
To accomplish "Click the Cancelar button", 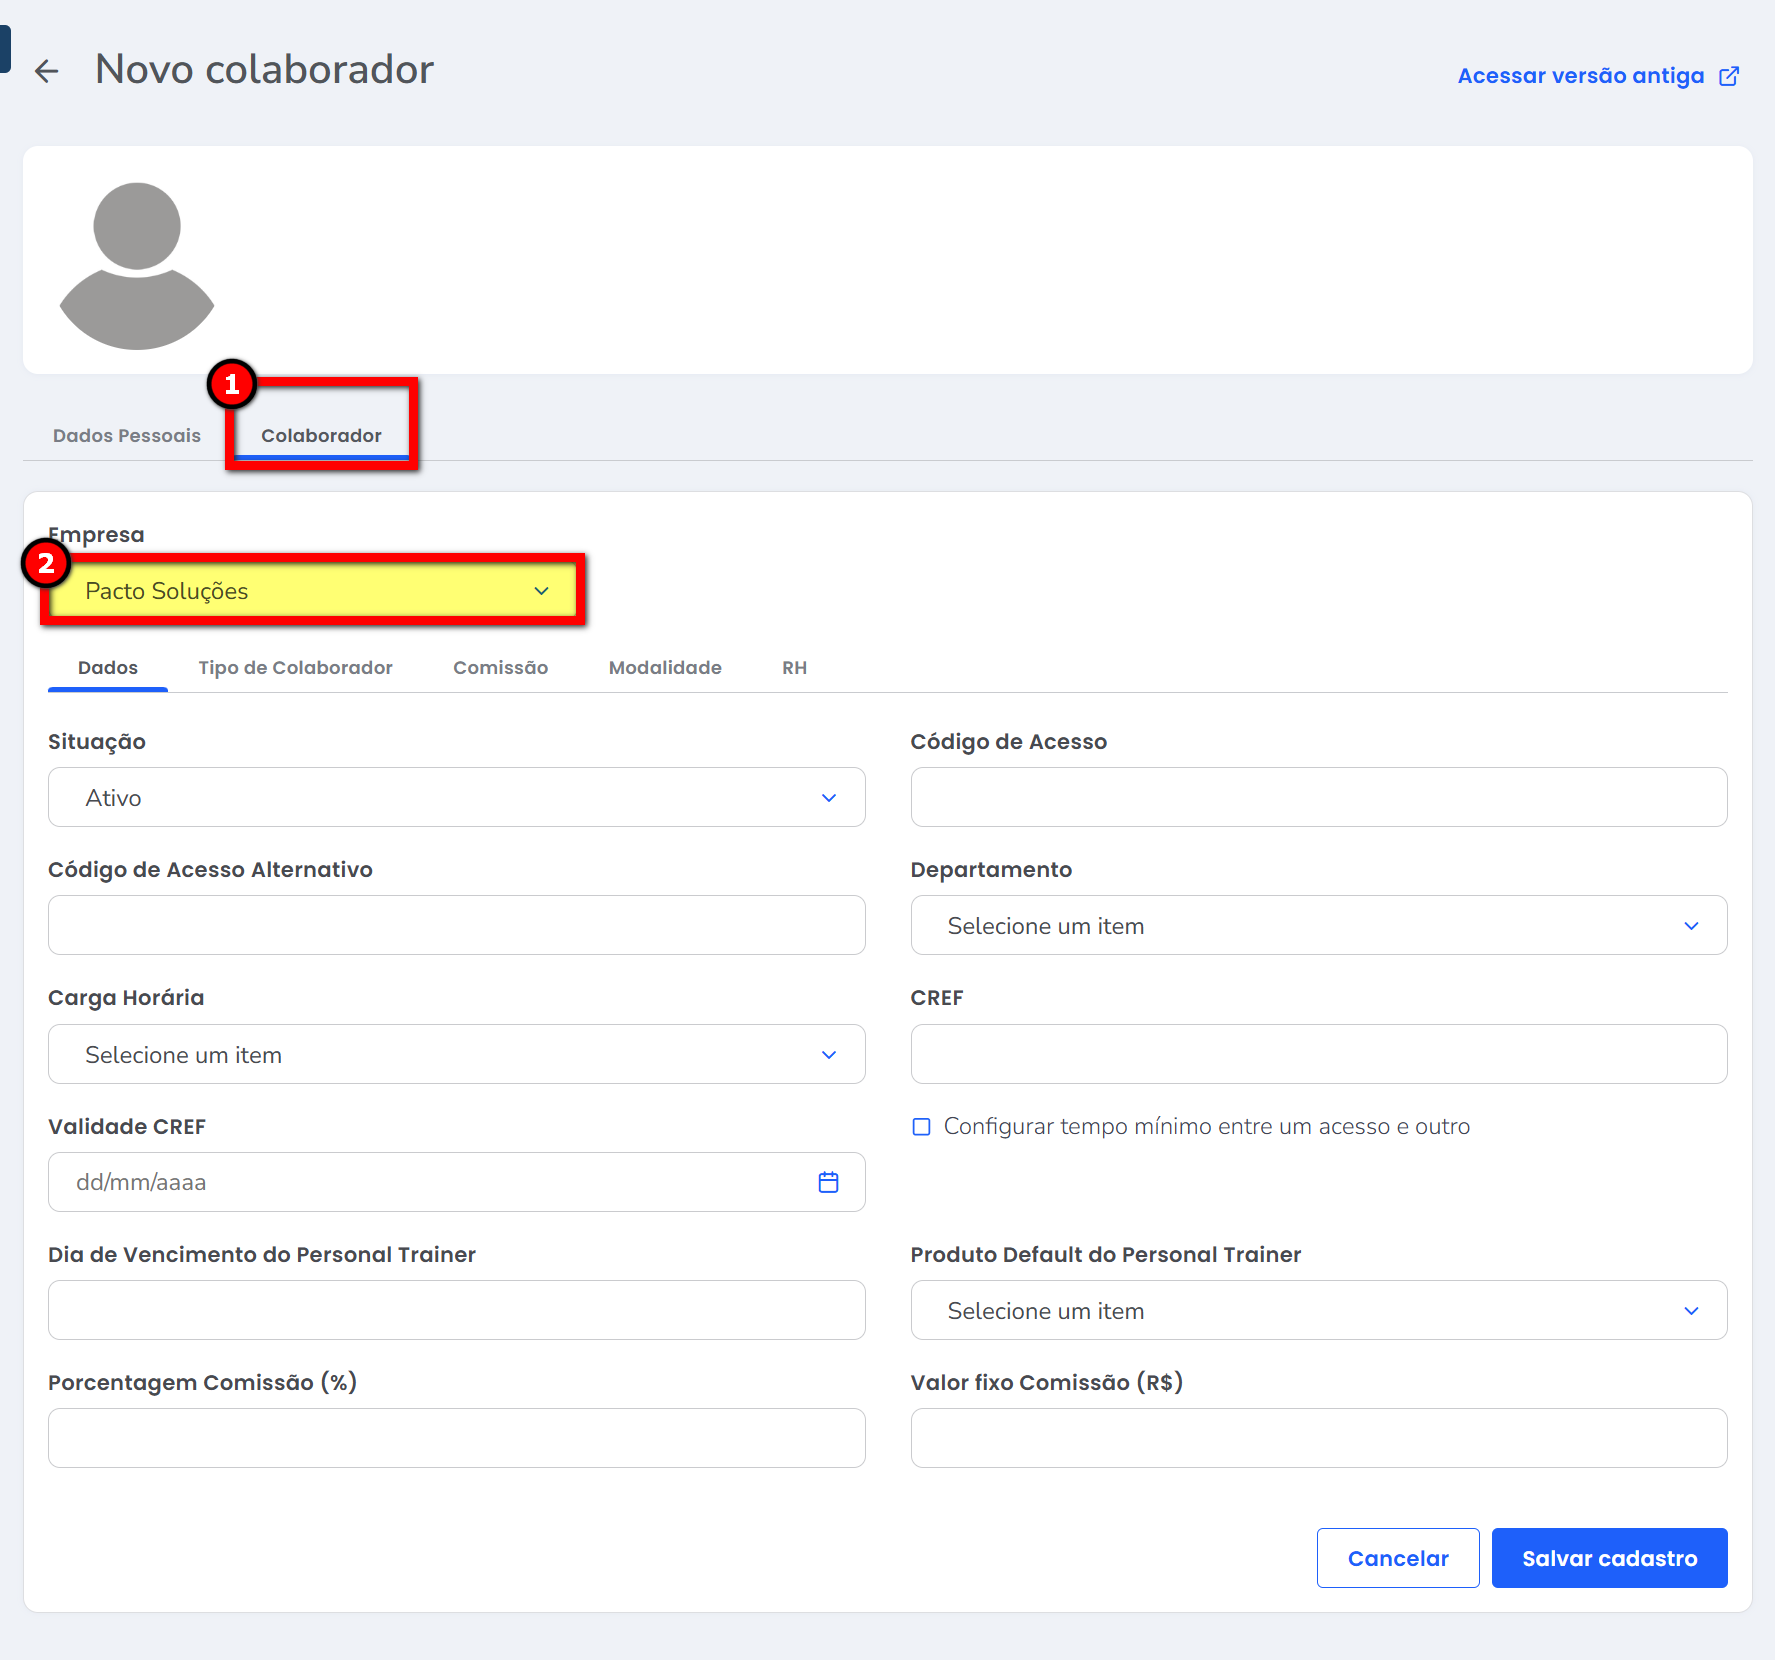I will click(1397, 1558).
